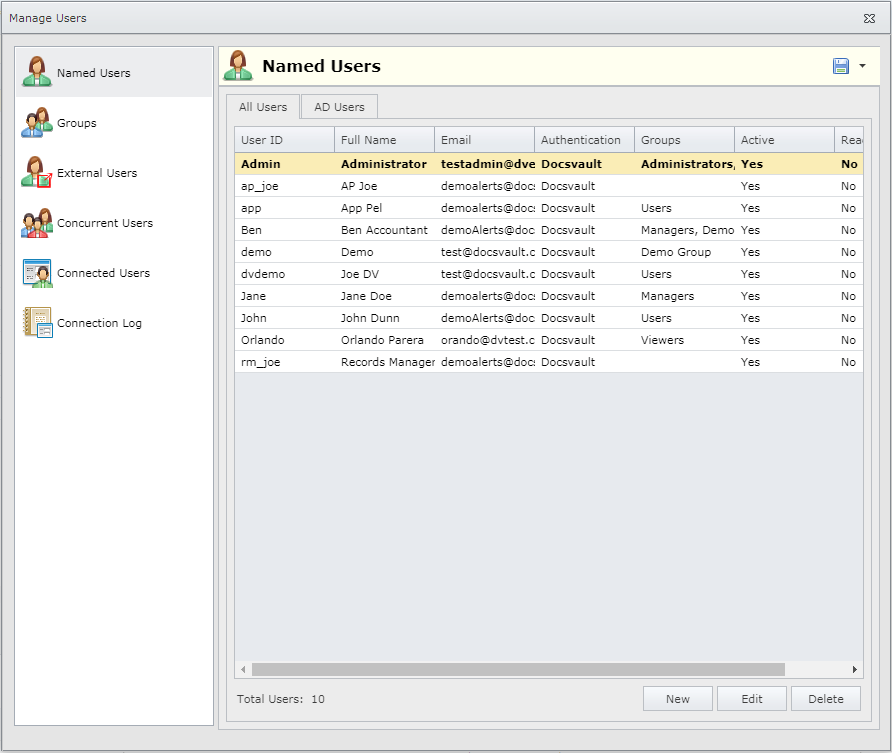Viewport: 892px width, 753px height.
Task: Expand dropdown arrow beside save icon
Action: (862, 66)
